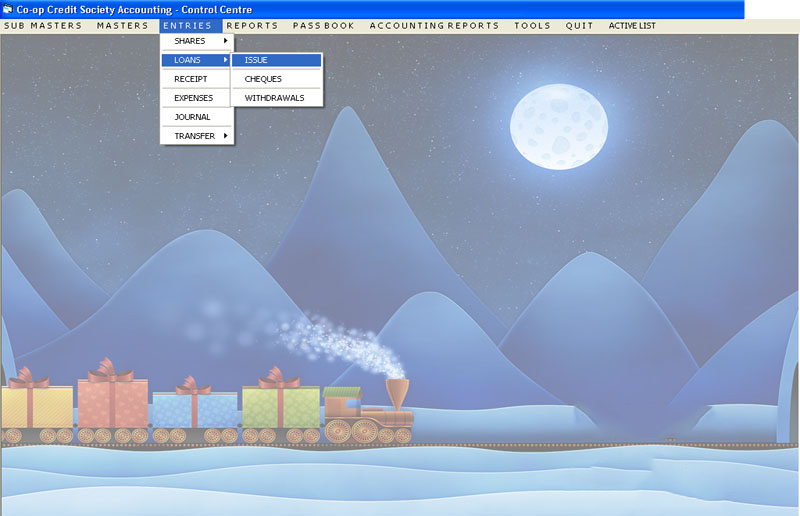Image resolution: width=800 pixels, height=516 pixels.
Task: Open the REPORTS menu
Action: click(x=252, y=25)
